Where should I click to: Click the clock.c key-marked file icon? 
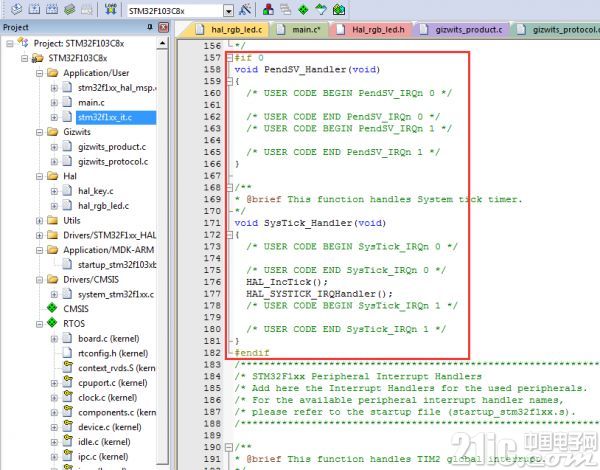(x=67, y=397)
